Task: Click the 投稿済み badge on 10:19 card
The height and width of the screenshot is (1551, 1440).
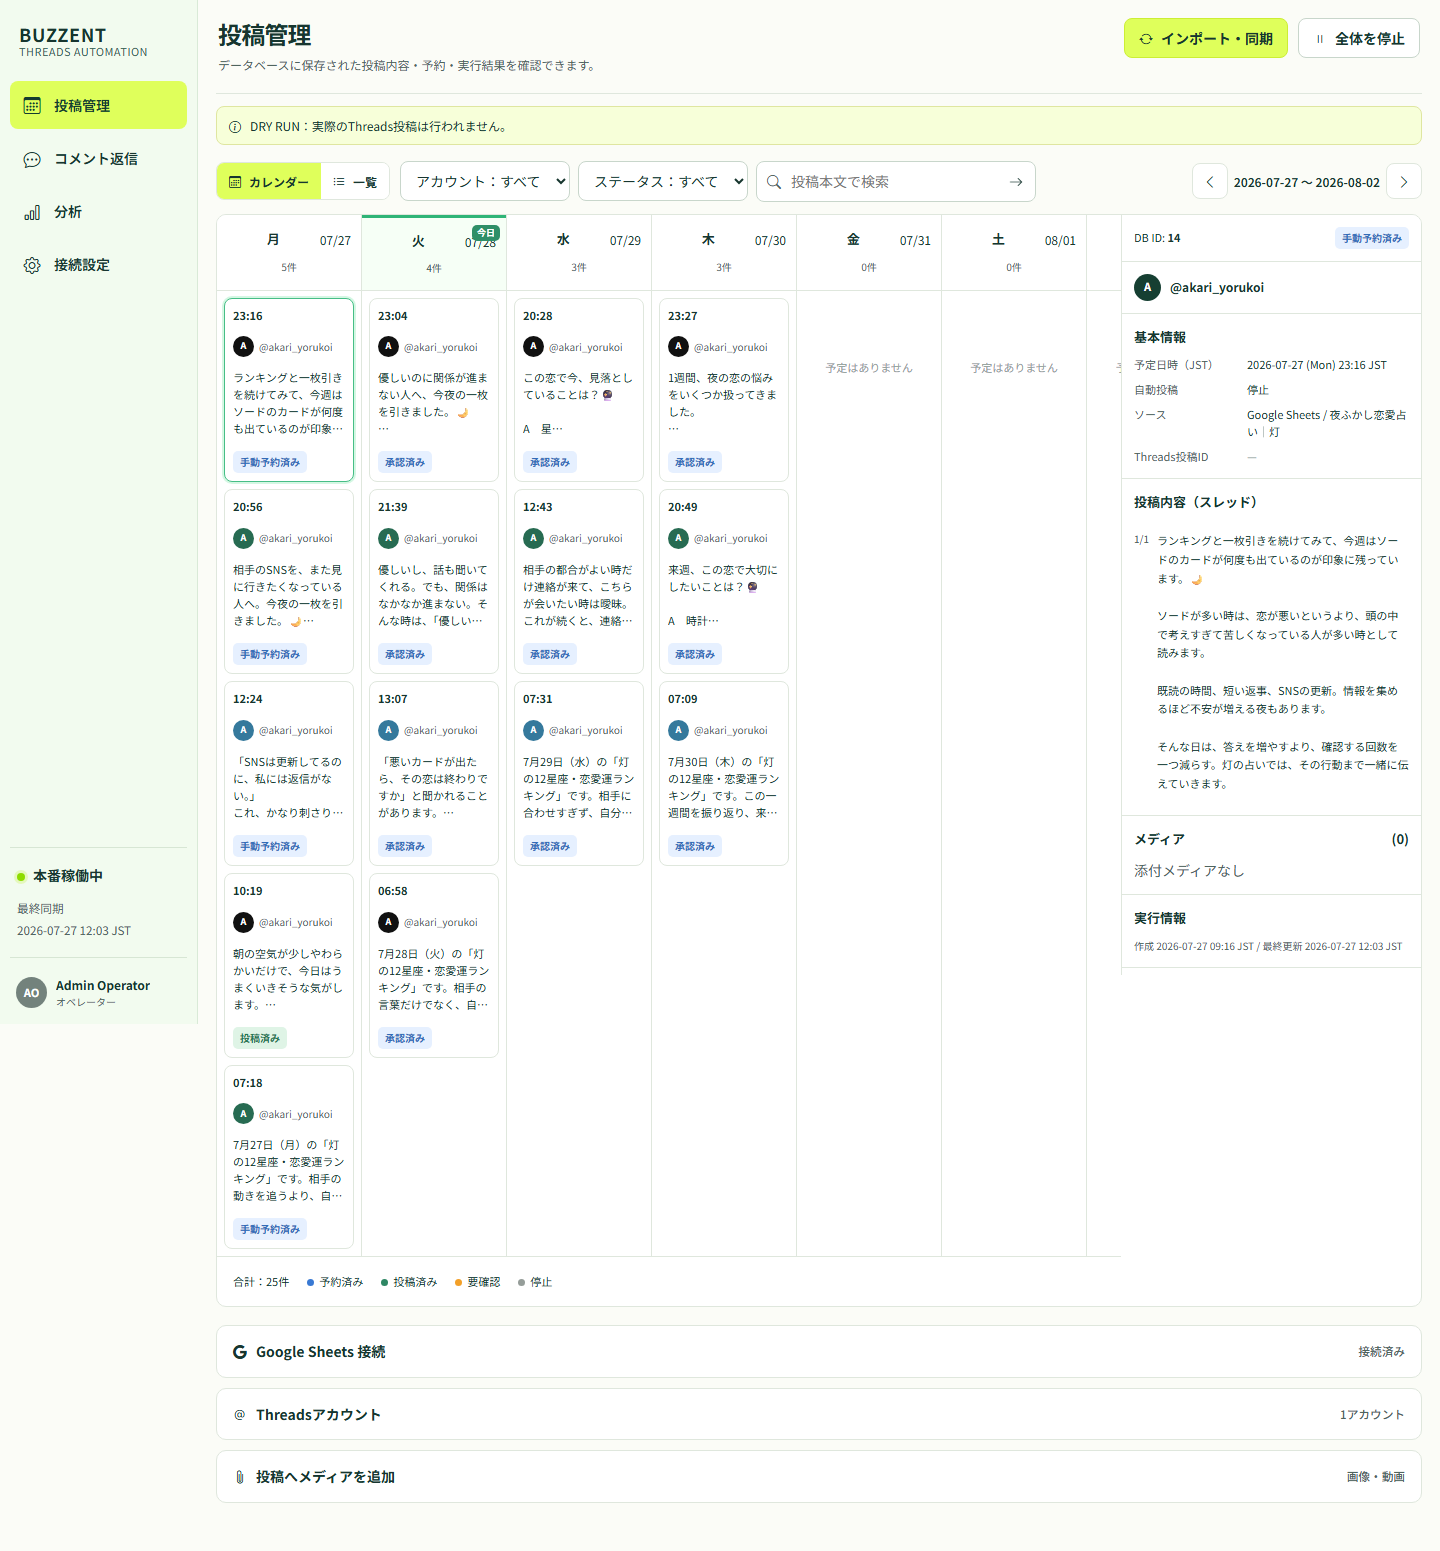Action: point(260,1038)
